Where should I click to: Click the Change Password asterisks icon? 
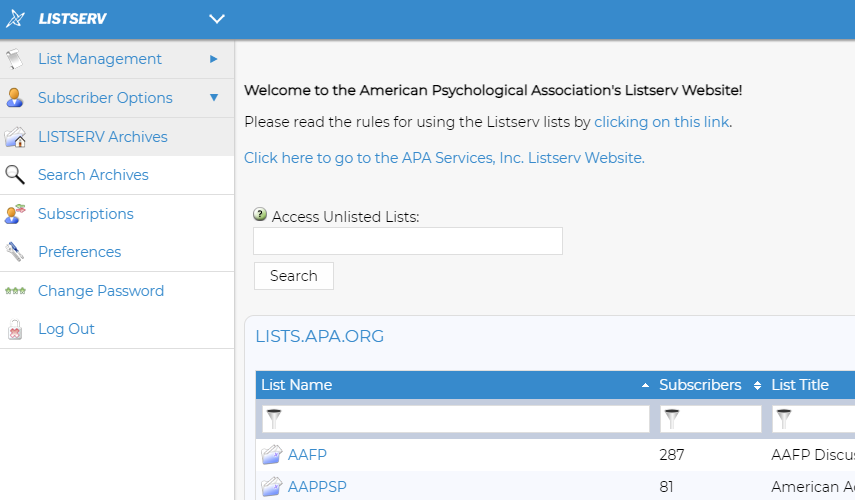pos(15,291)
